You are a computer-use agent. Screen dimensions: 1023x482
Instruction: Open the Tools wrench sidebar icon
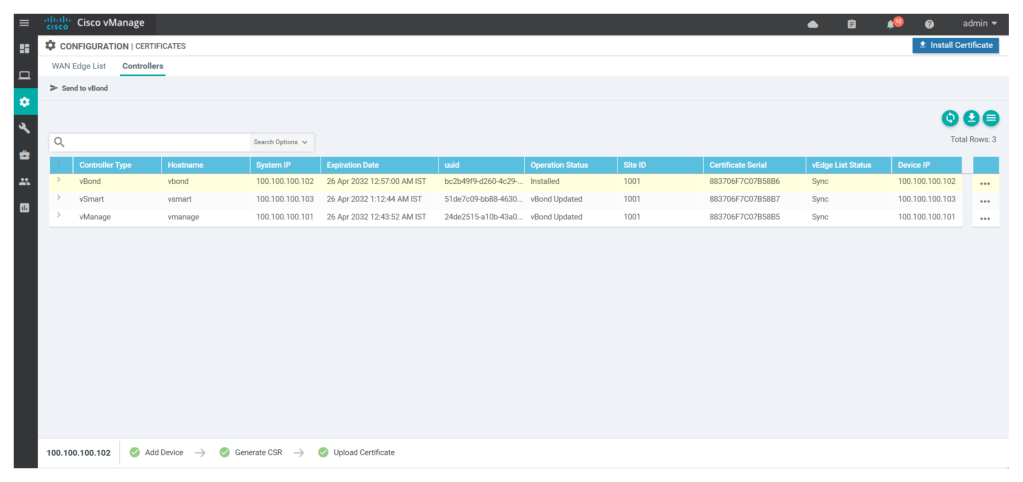24,128
